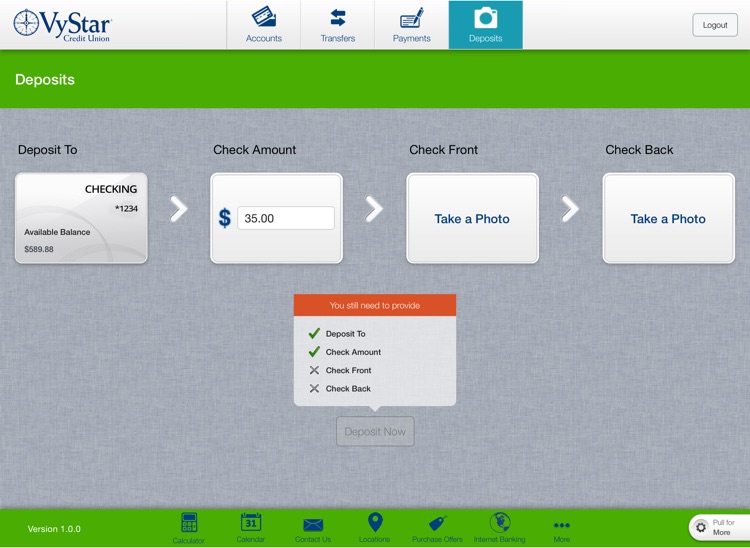Open Internet Banking globe icon

(499, 527)
